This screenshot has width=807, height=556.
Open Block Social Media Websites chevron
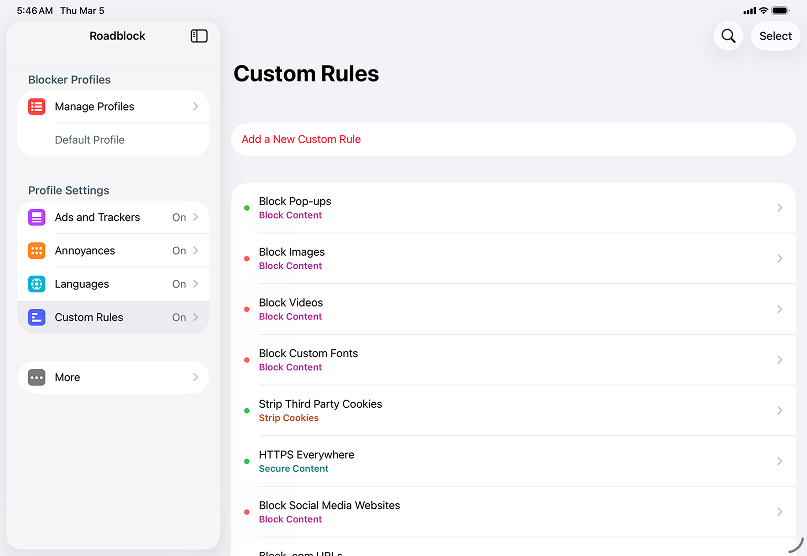(780, 512)
